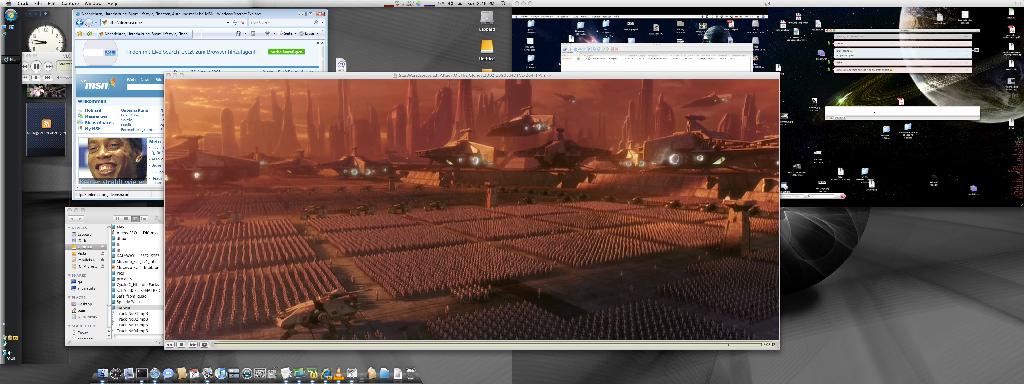Click the Finder icon in the Dock

(103, 374)
